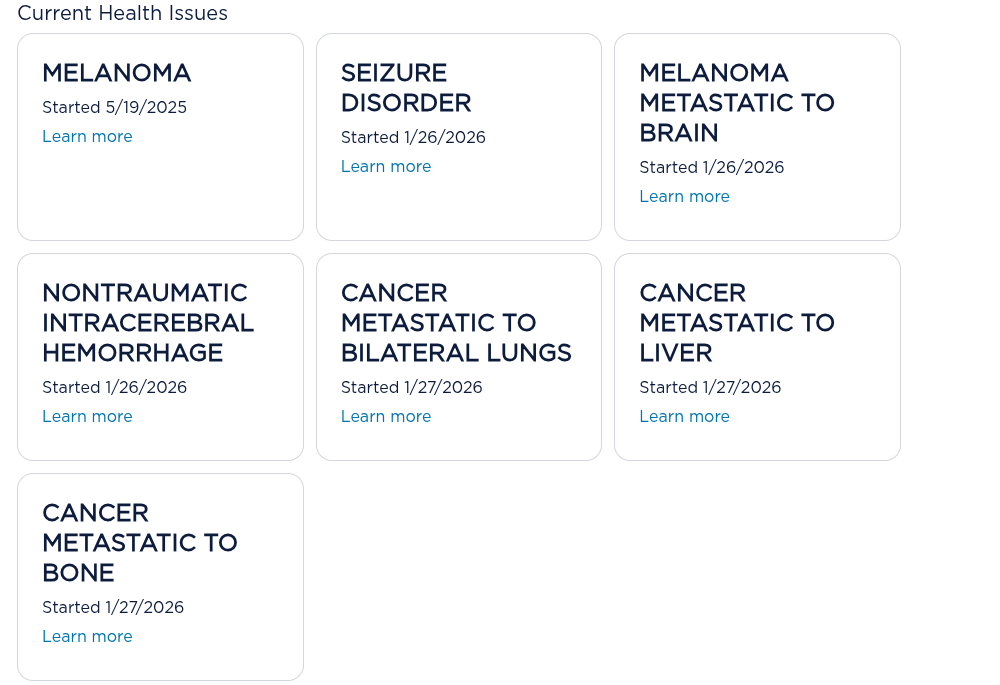1000x685 pixels.
Task: Click the NONTRAUMATIC INTRACEREBRAL HEMORRHAGE heading
Action: click(x=148, y=323)
